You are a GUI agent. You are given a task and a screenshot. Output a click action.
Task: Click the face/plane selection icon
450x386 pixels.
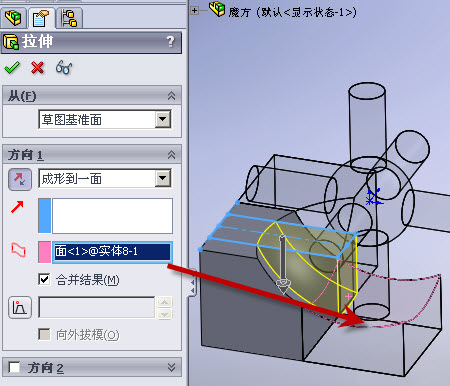coord(18,250)
